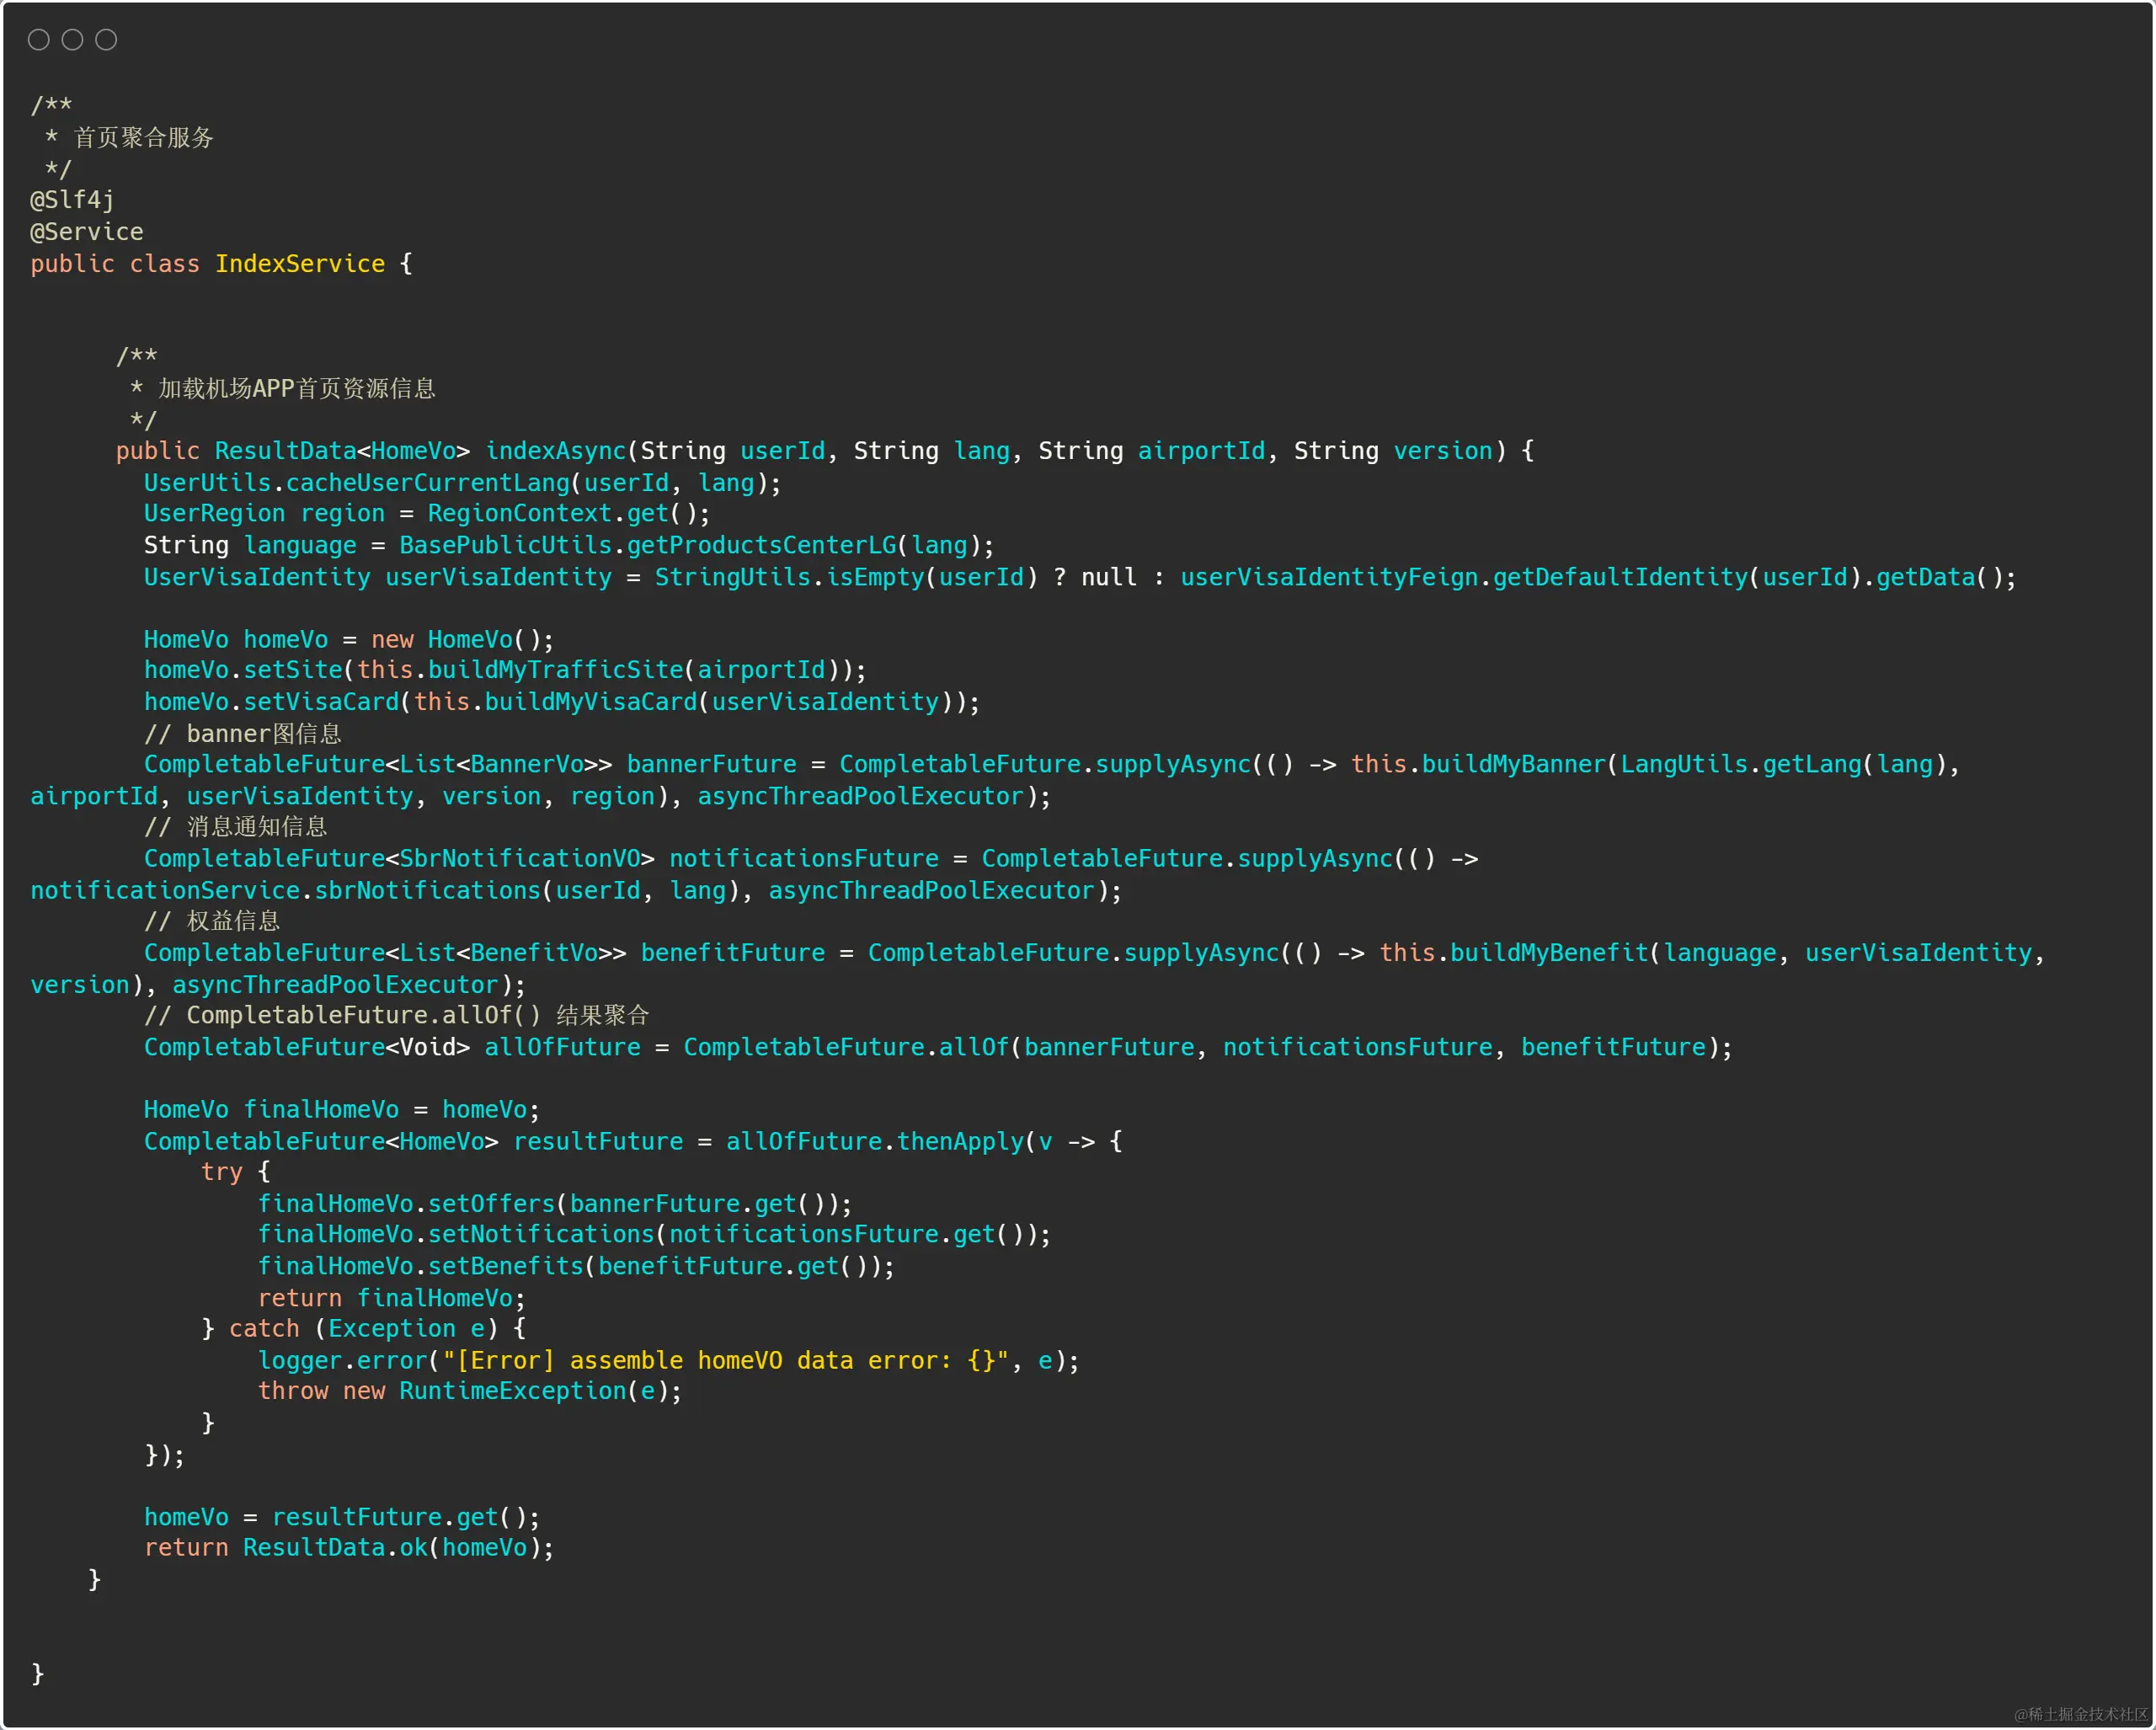Click the getProductsCenterLG method call
Image resolution: width=2156 pixels, height=1730 pixels.
[761, 545]
